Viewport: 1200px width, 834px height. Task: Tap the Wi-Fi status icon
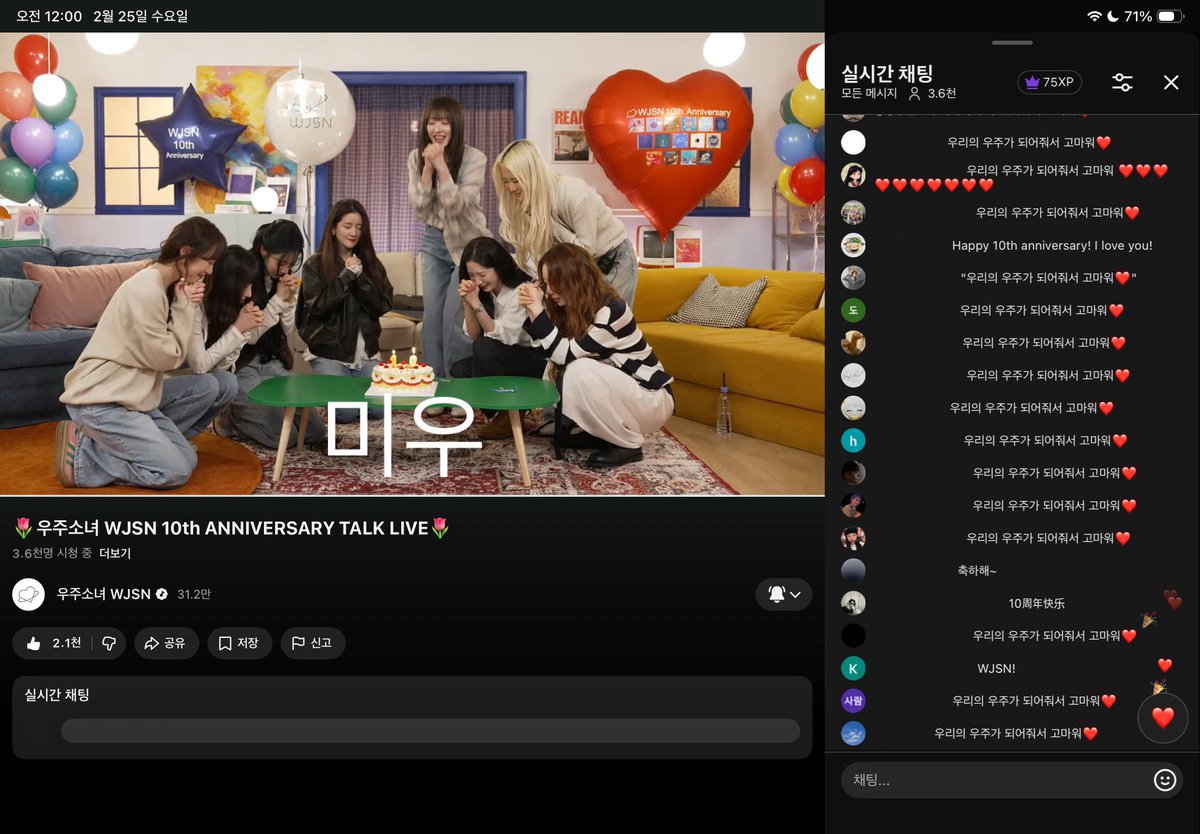click(x=1094, y=16)
